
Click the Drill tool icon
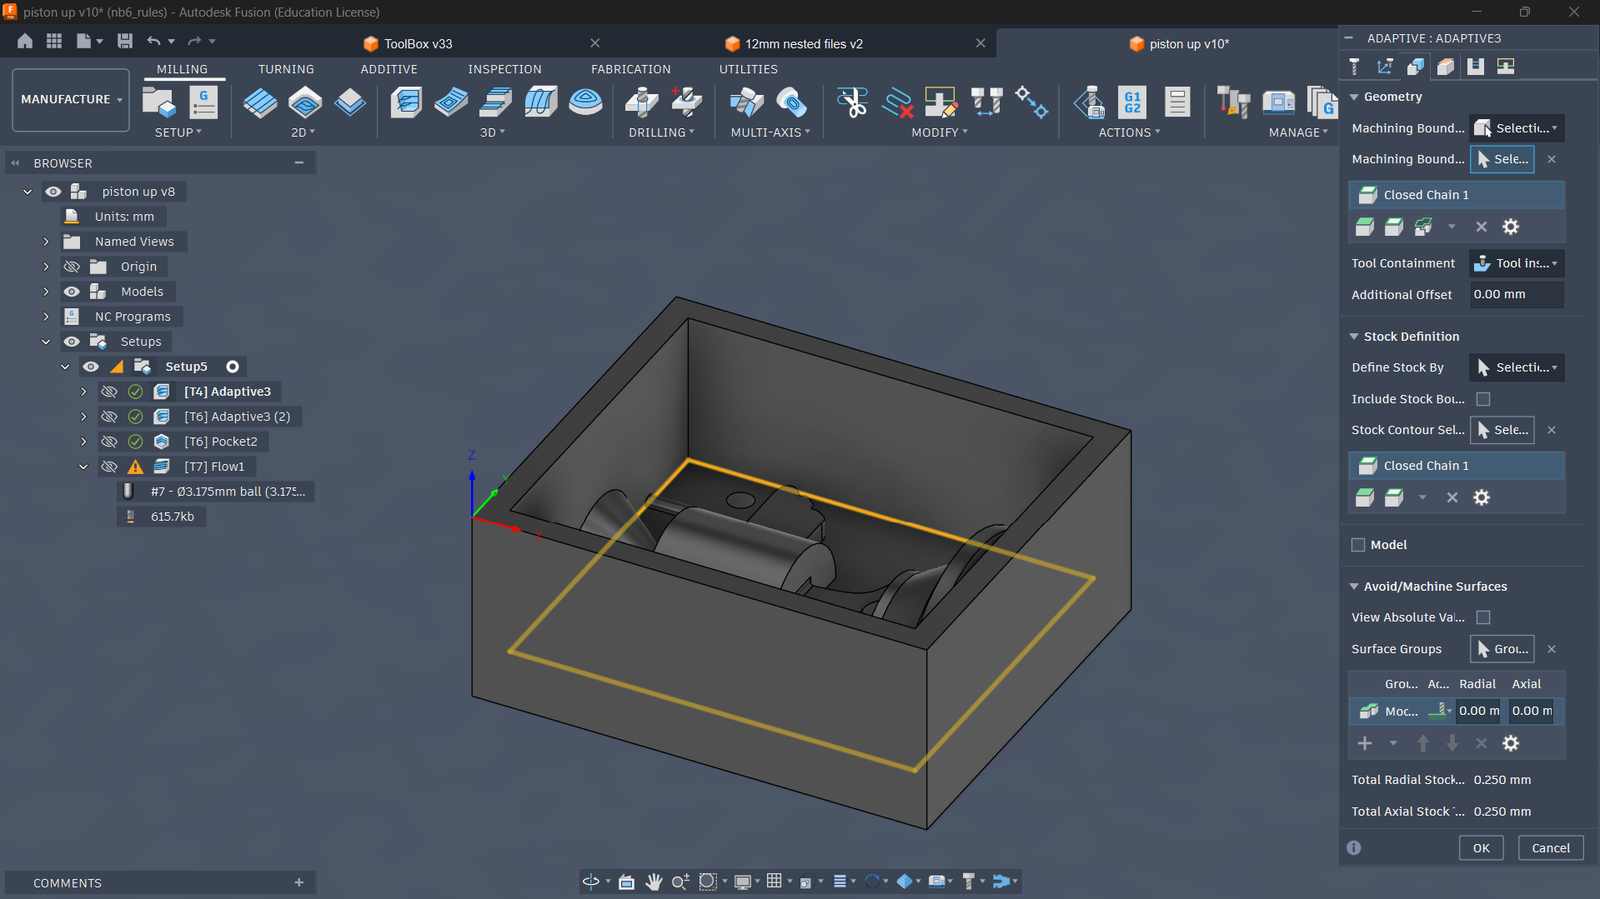(642, 102)
